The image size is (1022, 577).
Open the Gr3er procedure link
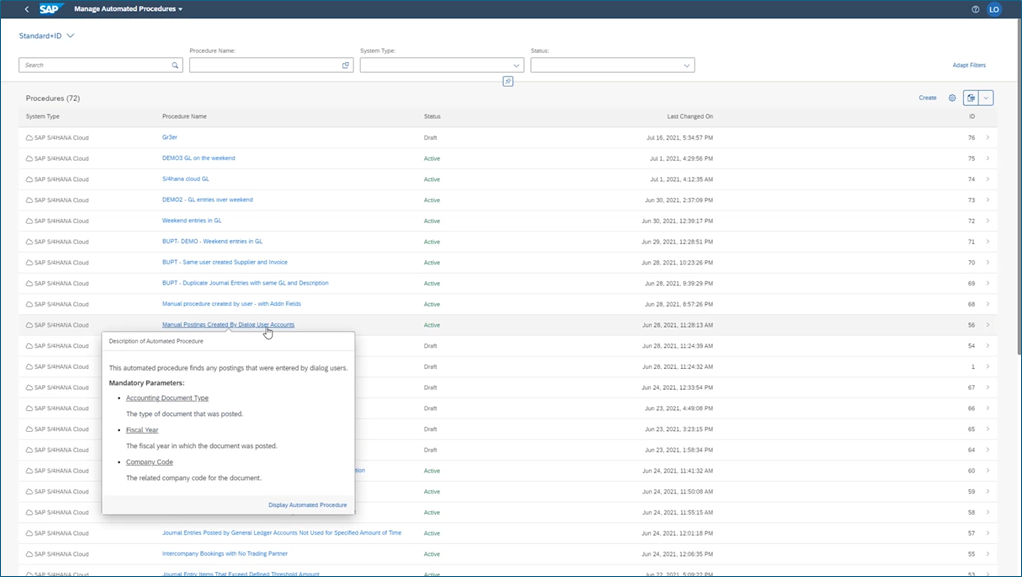(x=169, y=138)
